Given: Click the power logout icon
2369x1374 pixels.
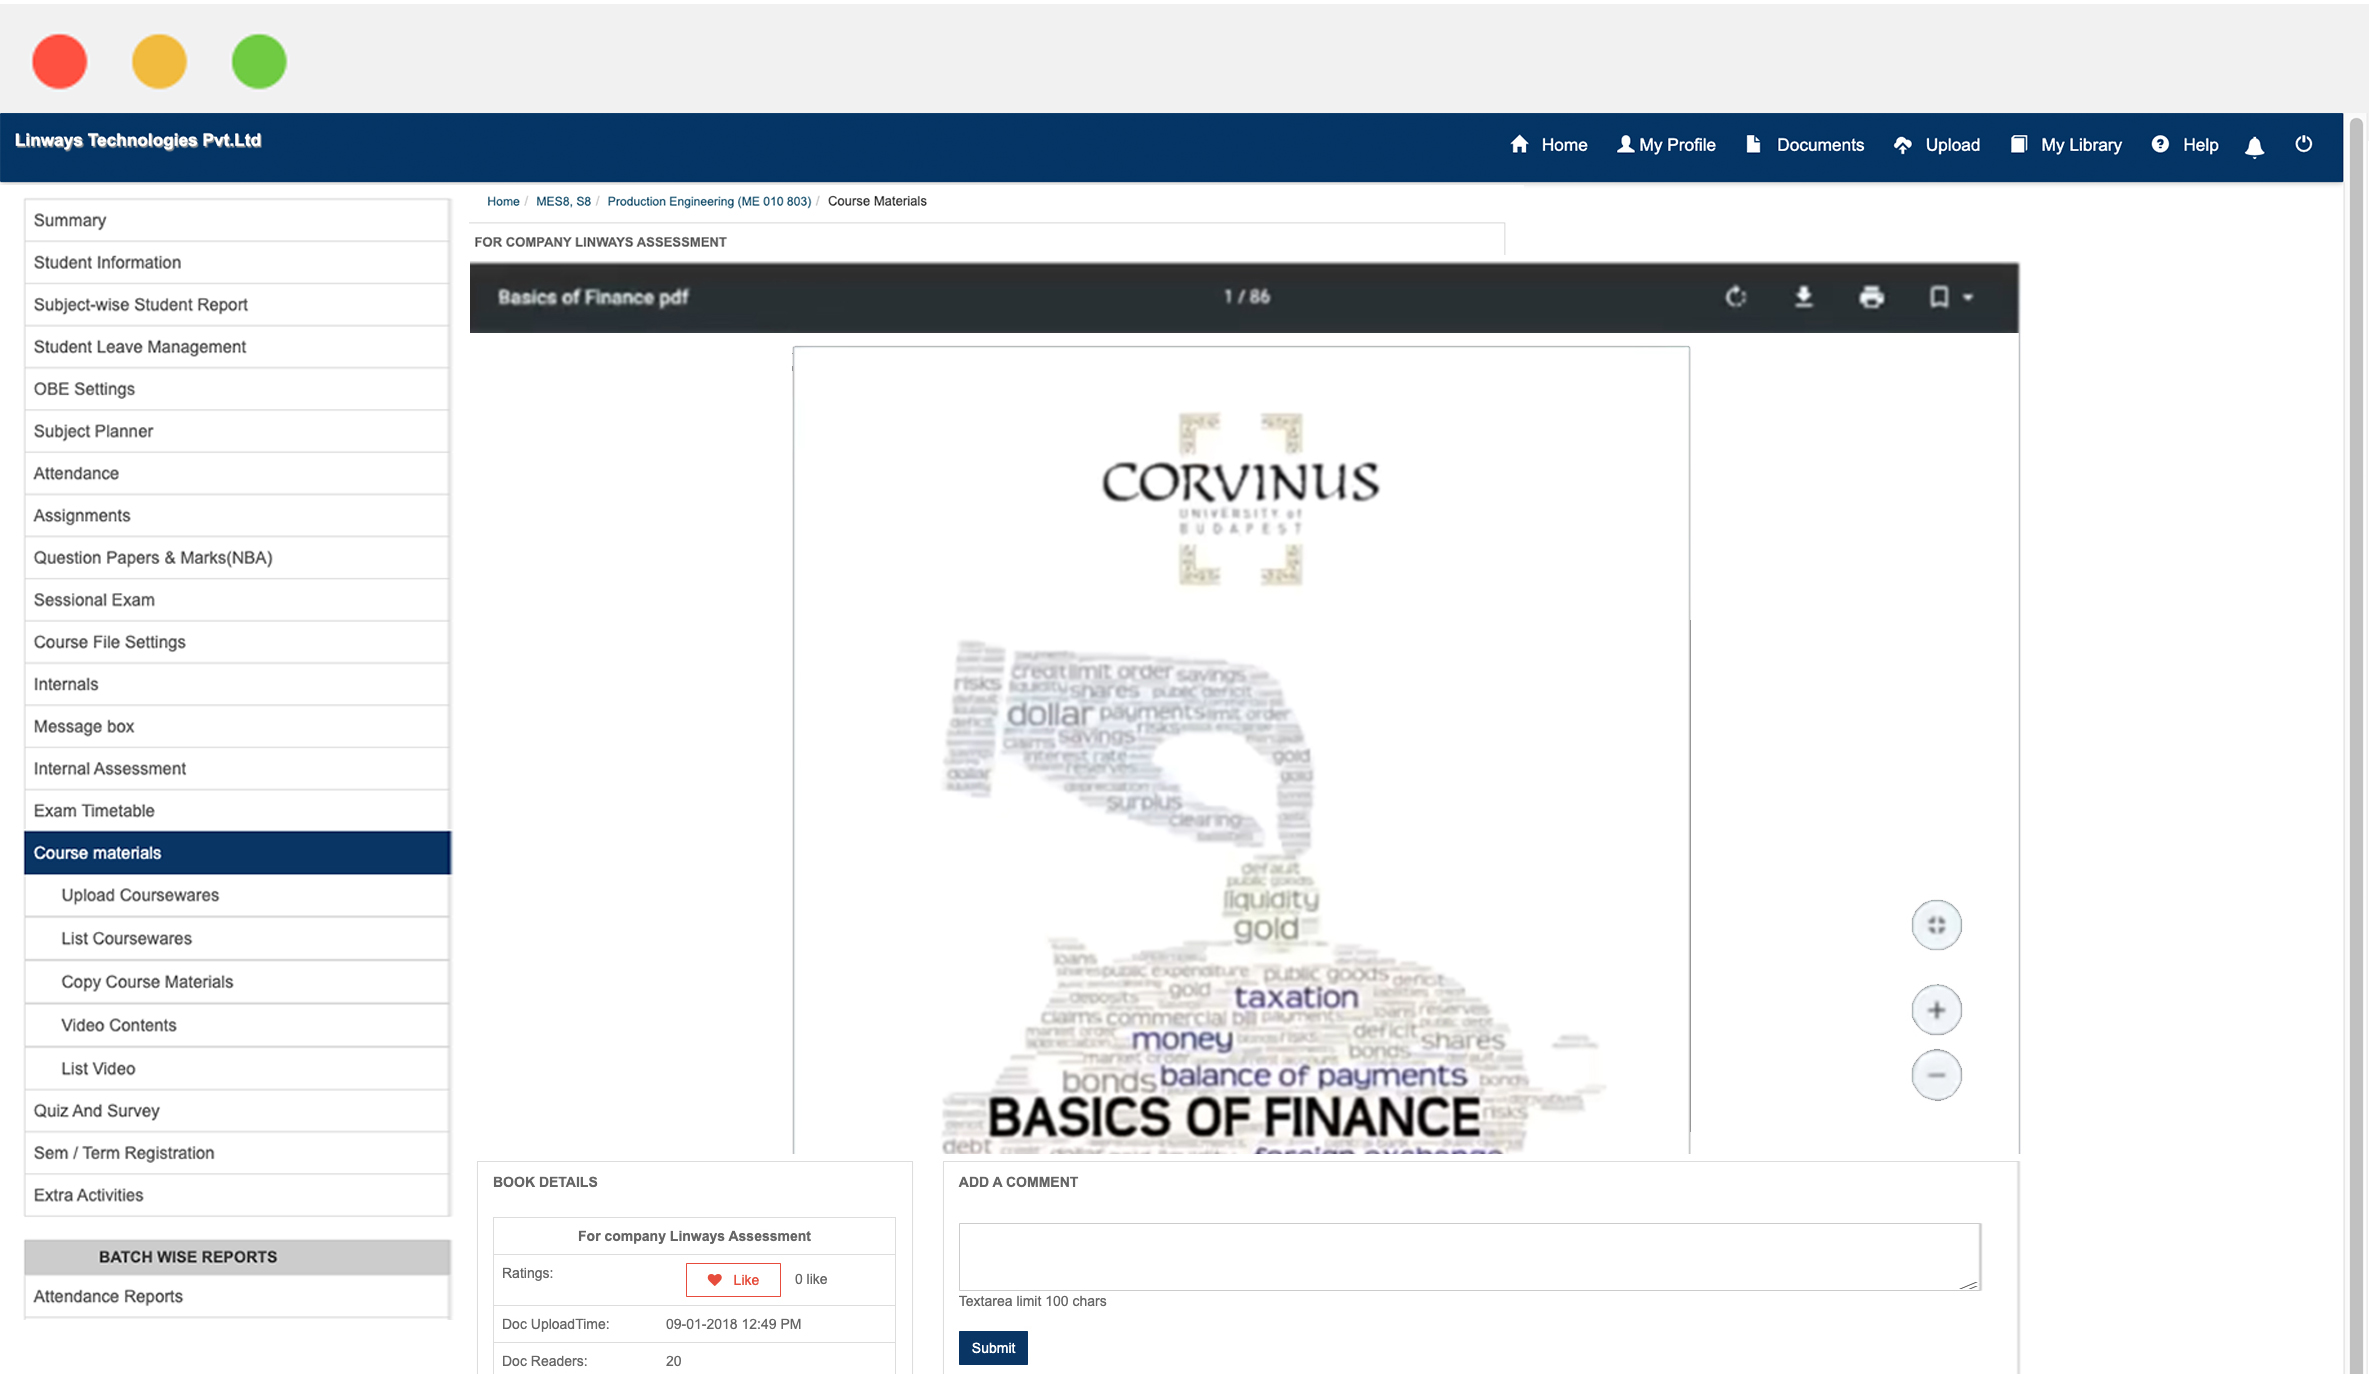Looking at the screenshot, I should pos(2304,144).
